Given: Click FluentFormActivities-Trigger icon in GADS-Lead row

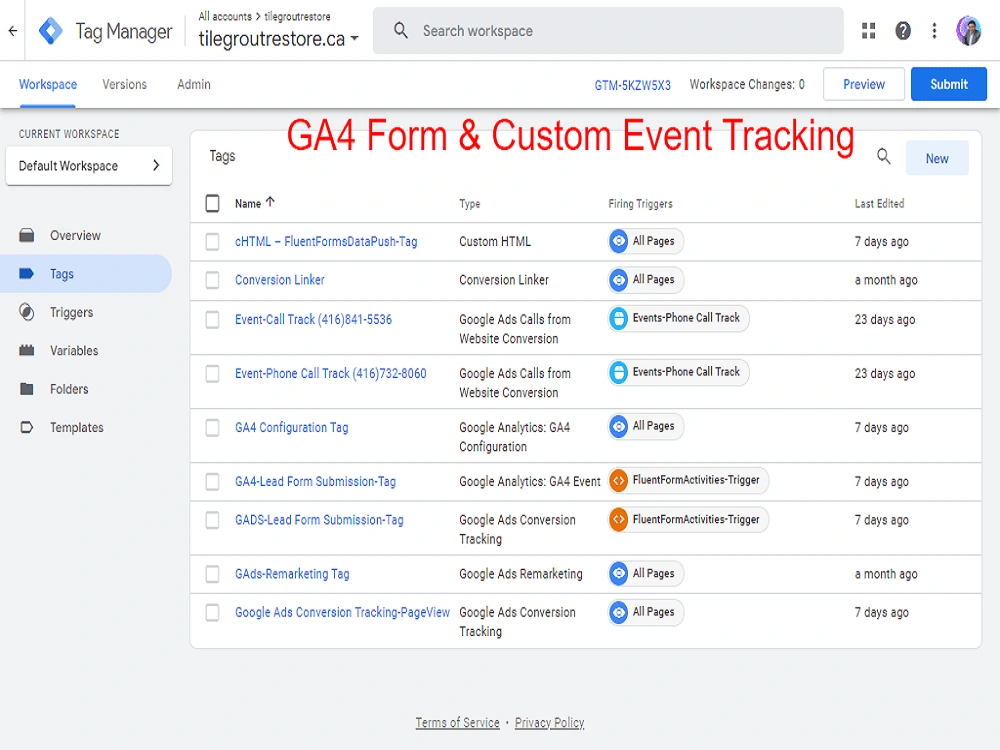Looking at the screenshot, I should pos(619,519).
